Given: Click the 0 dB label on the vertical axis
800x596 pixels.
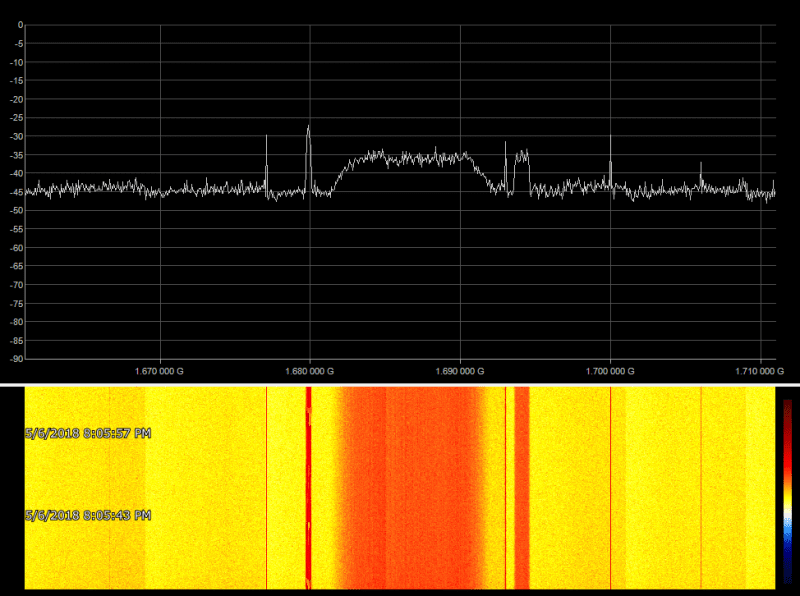Looking at the screenshot, I should 19,25.
